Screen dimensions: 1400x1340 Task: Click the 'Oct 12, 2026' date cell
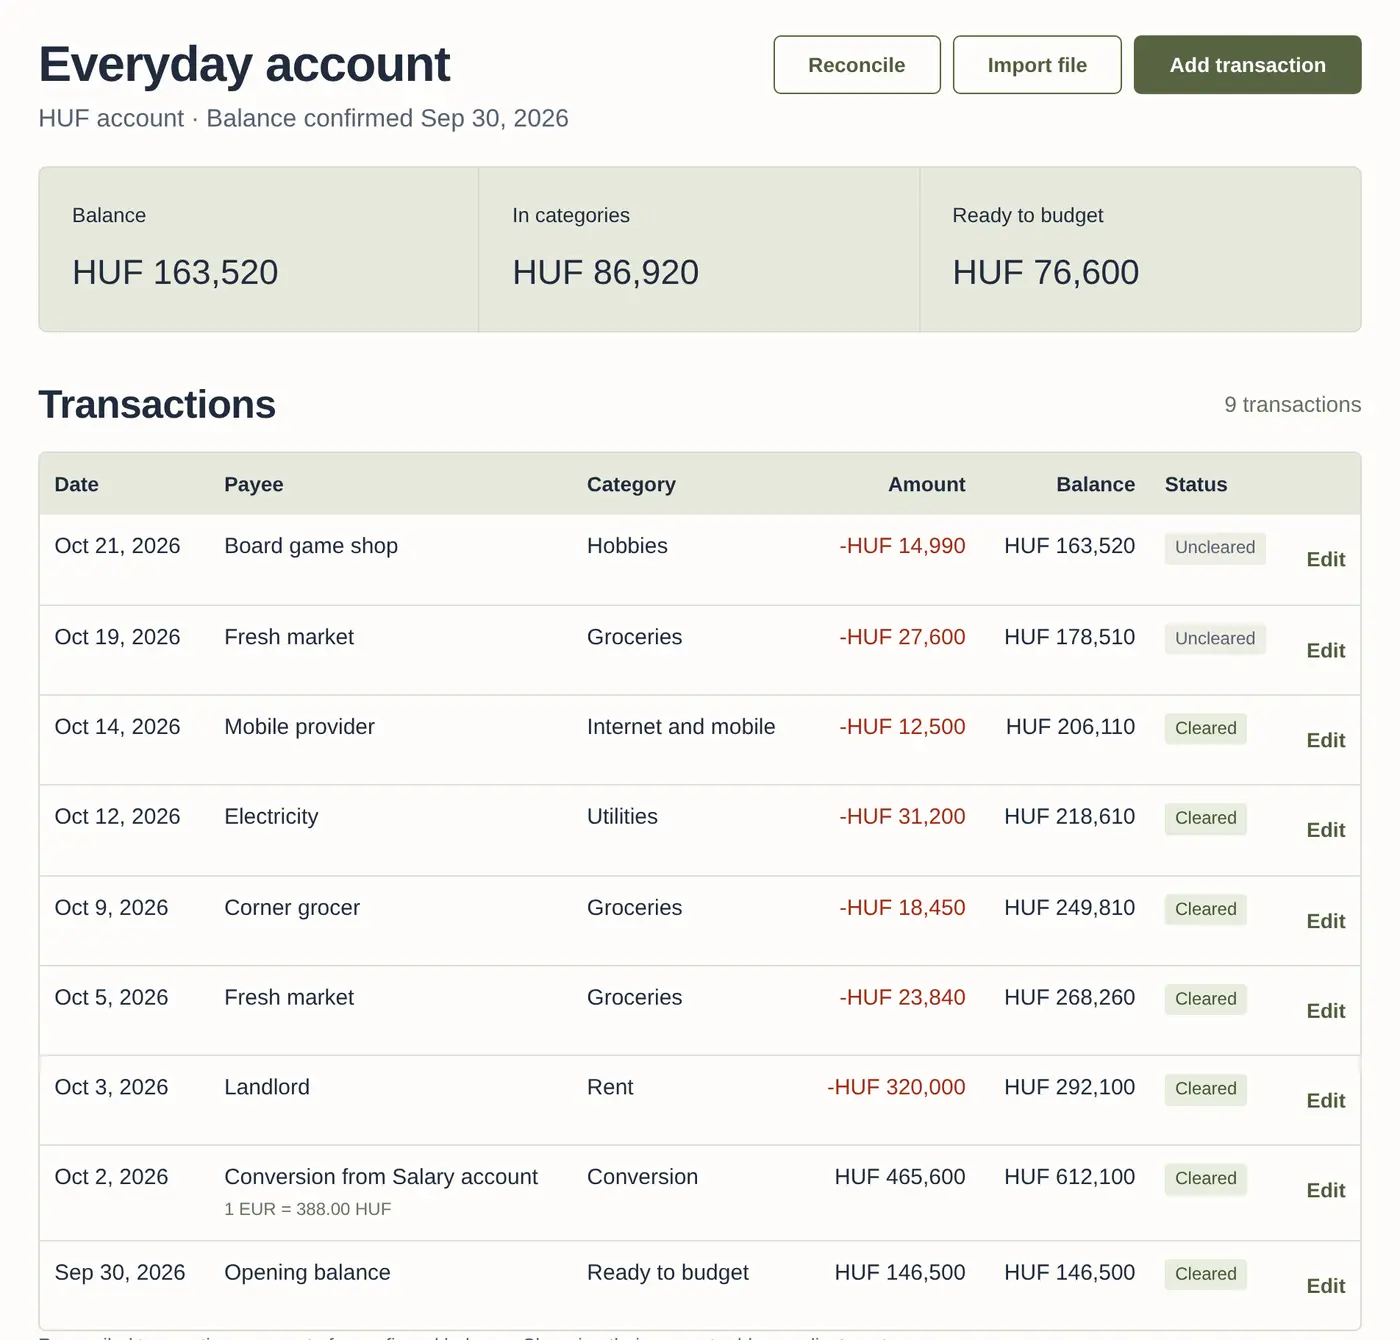coord(118,817)
